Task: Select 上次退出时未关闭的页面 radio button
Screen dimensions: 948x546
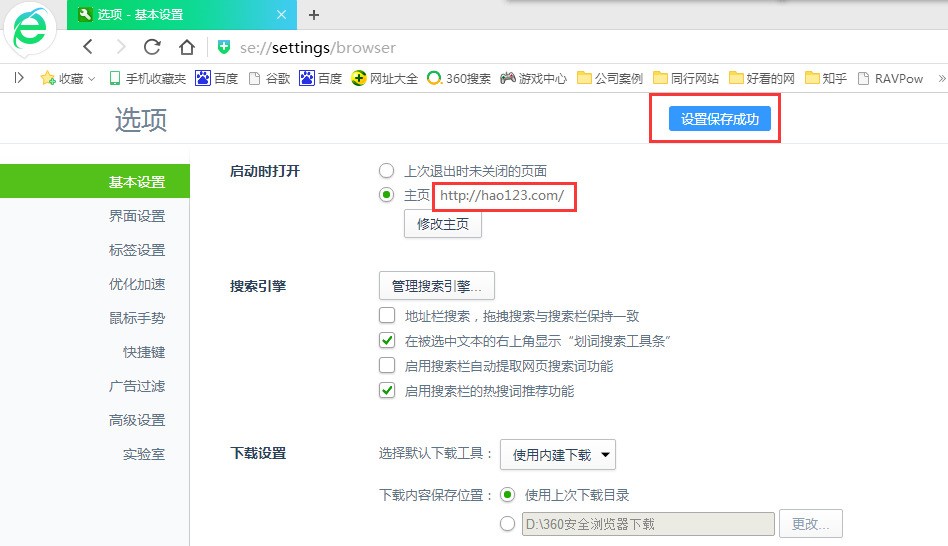Action: point(387,171)
